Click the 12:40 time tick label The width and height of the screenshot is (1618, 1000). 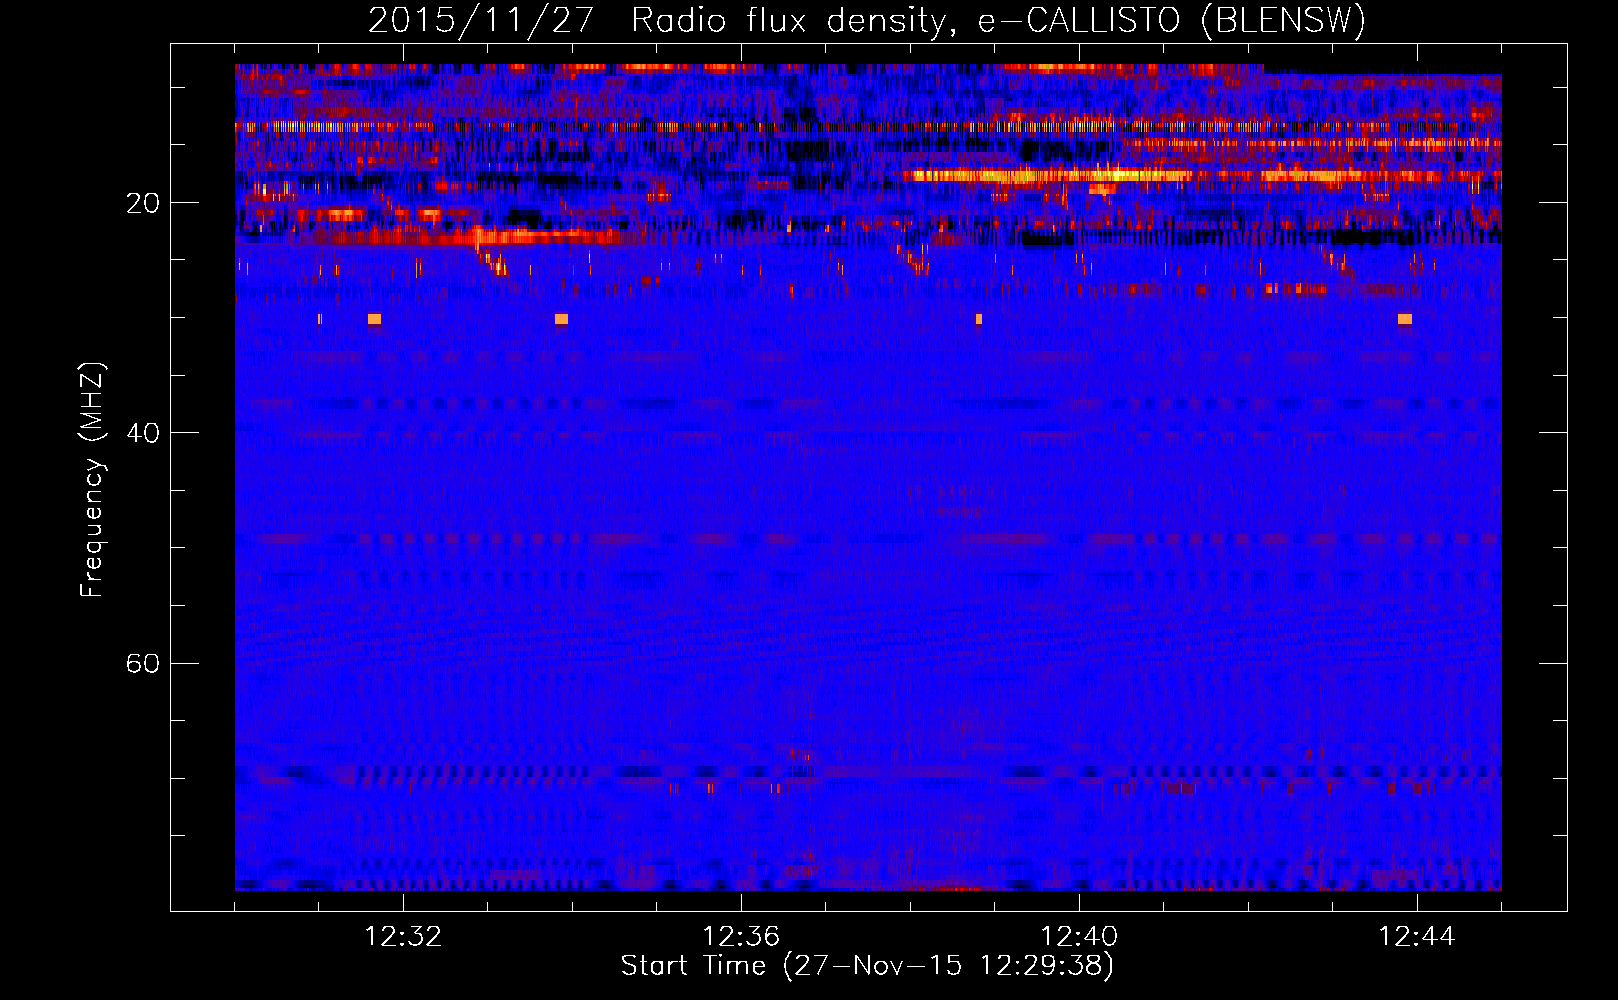[1079, 937]
